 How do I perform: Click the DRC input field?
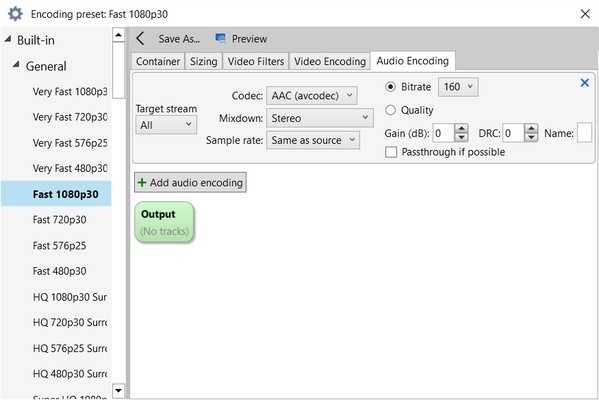coord(513,133)
